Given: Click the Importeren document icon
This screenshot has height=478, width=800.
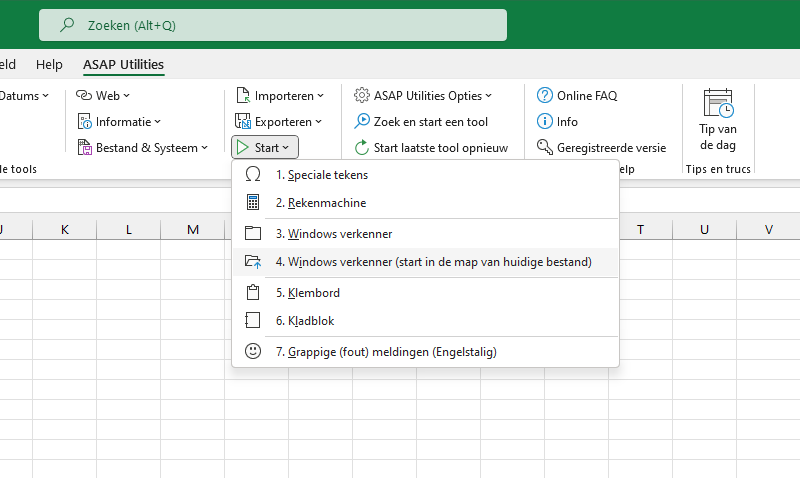Looking at the screenshot, I should [x=243, y=95].
